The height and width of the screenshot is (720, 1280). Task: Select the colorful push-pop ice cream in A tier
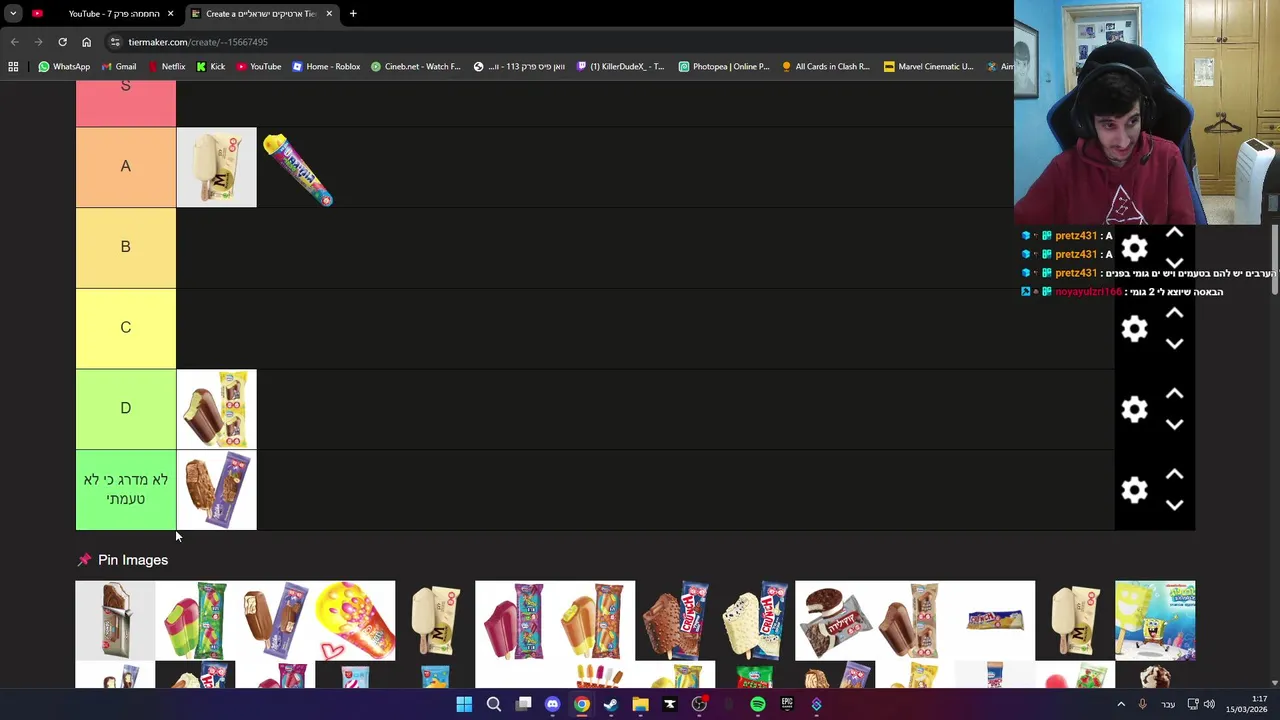click(297, 169)
